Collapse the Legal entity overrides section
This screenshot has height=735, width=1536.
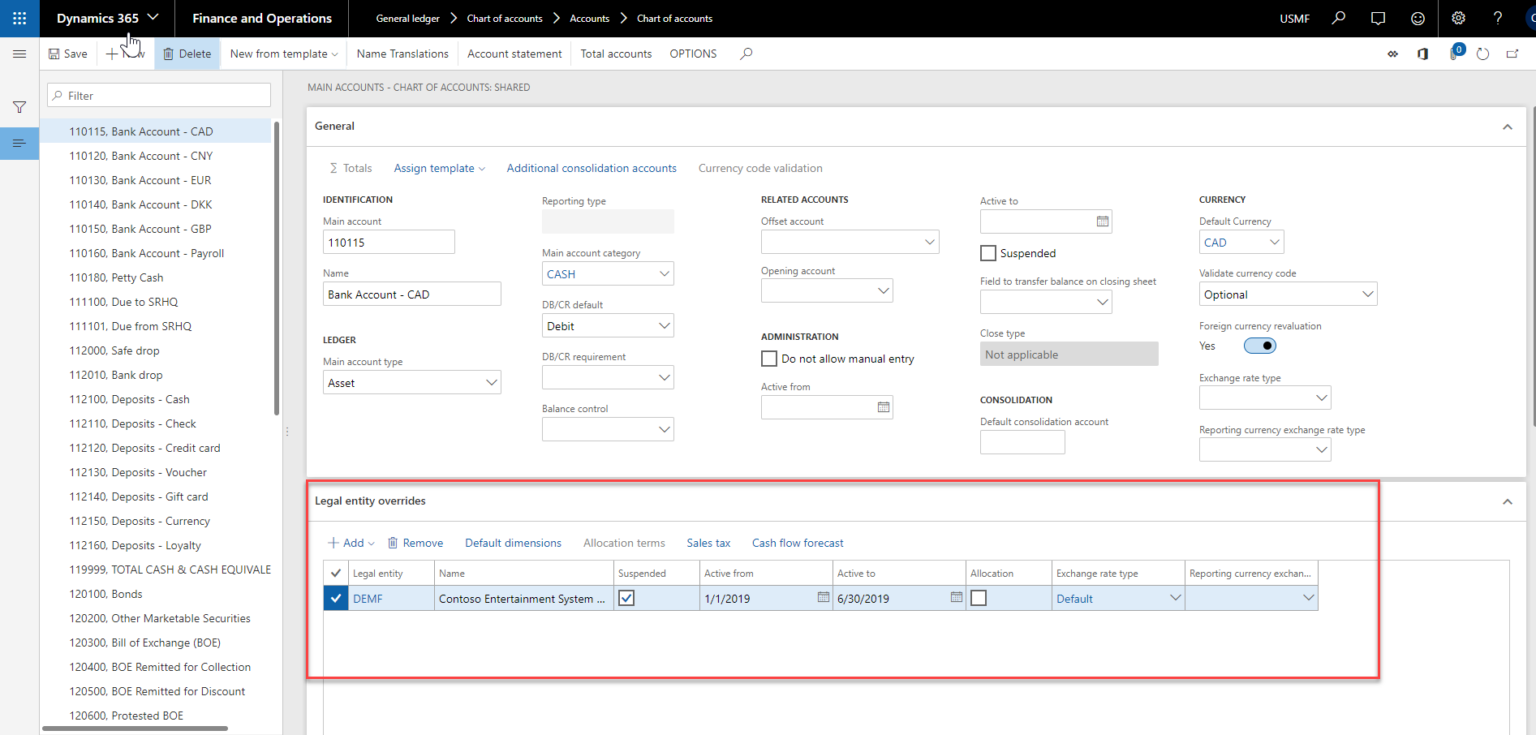coord(1508,502)
